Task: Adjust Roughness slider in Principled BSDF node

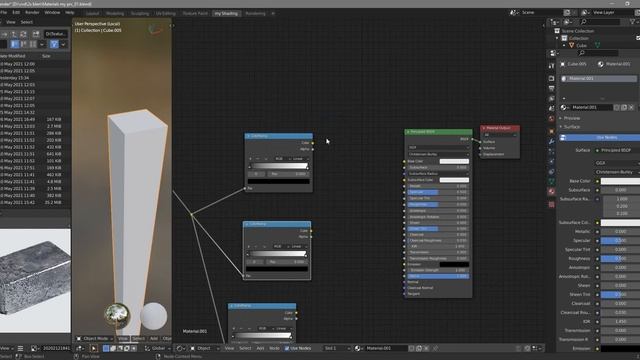Action: (438, 204)
